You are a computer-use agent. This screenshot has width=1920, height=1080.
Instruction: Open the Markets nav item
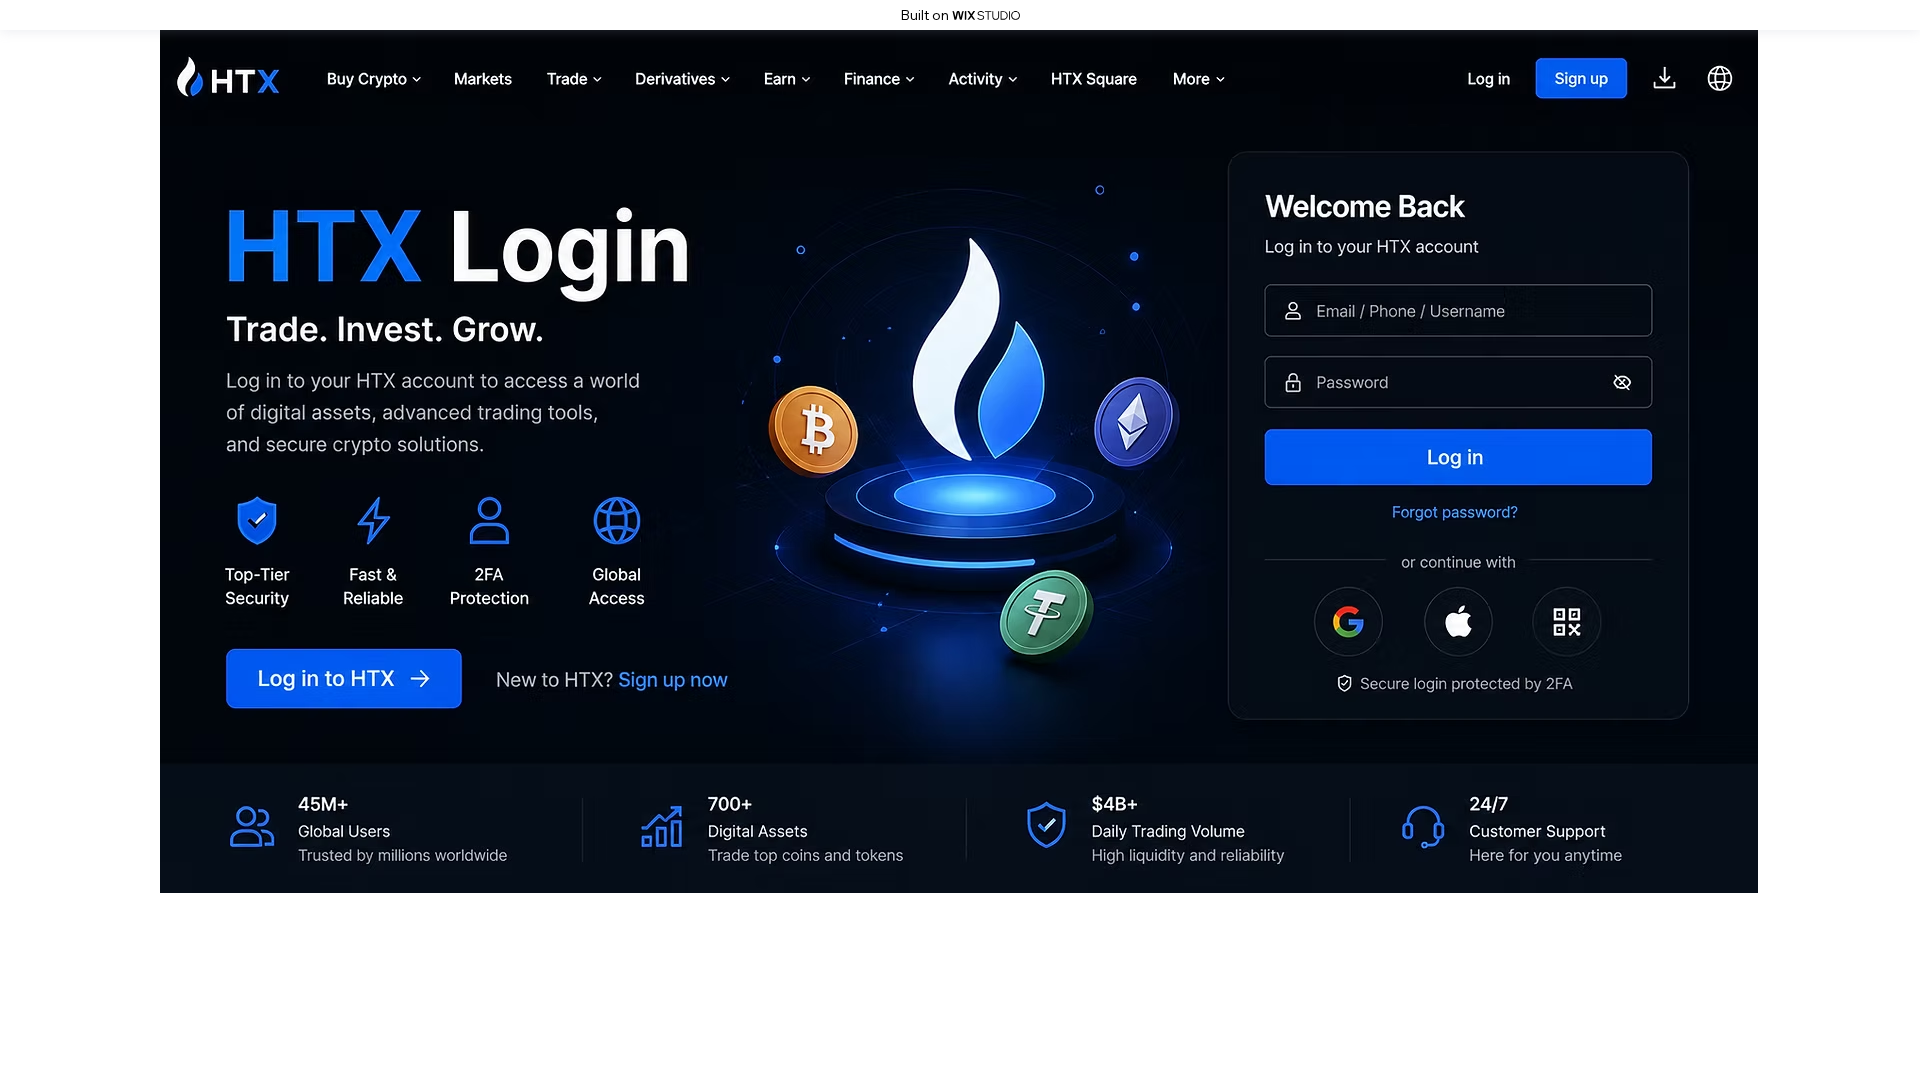(482, 79)
